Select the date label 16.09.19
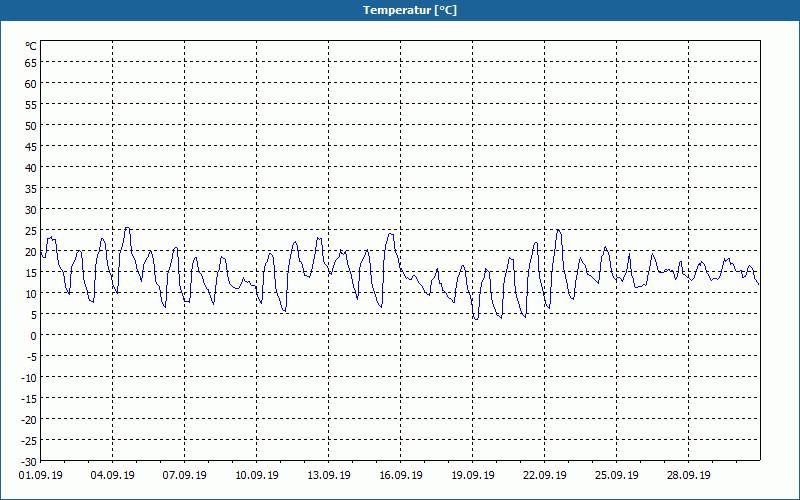The image size is (800, 500). 401,476
